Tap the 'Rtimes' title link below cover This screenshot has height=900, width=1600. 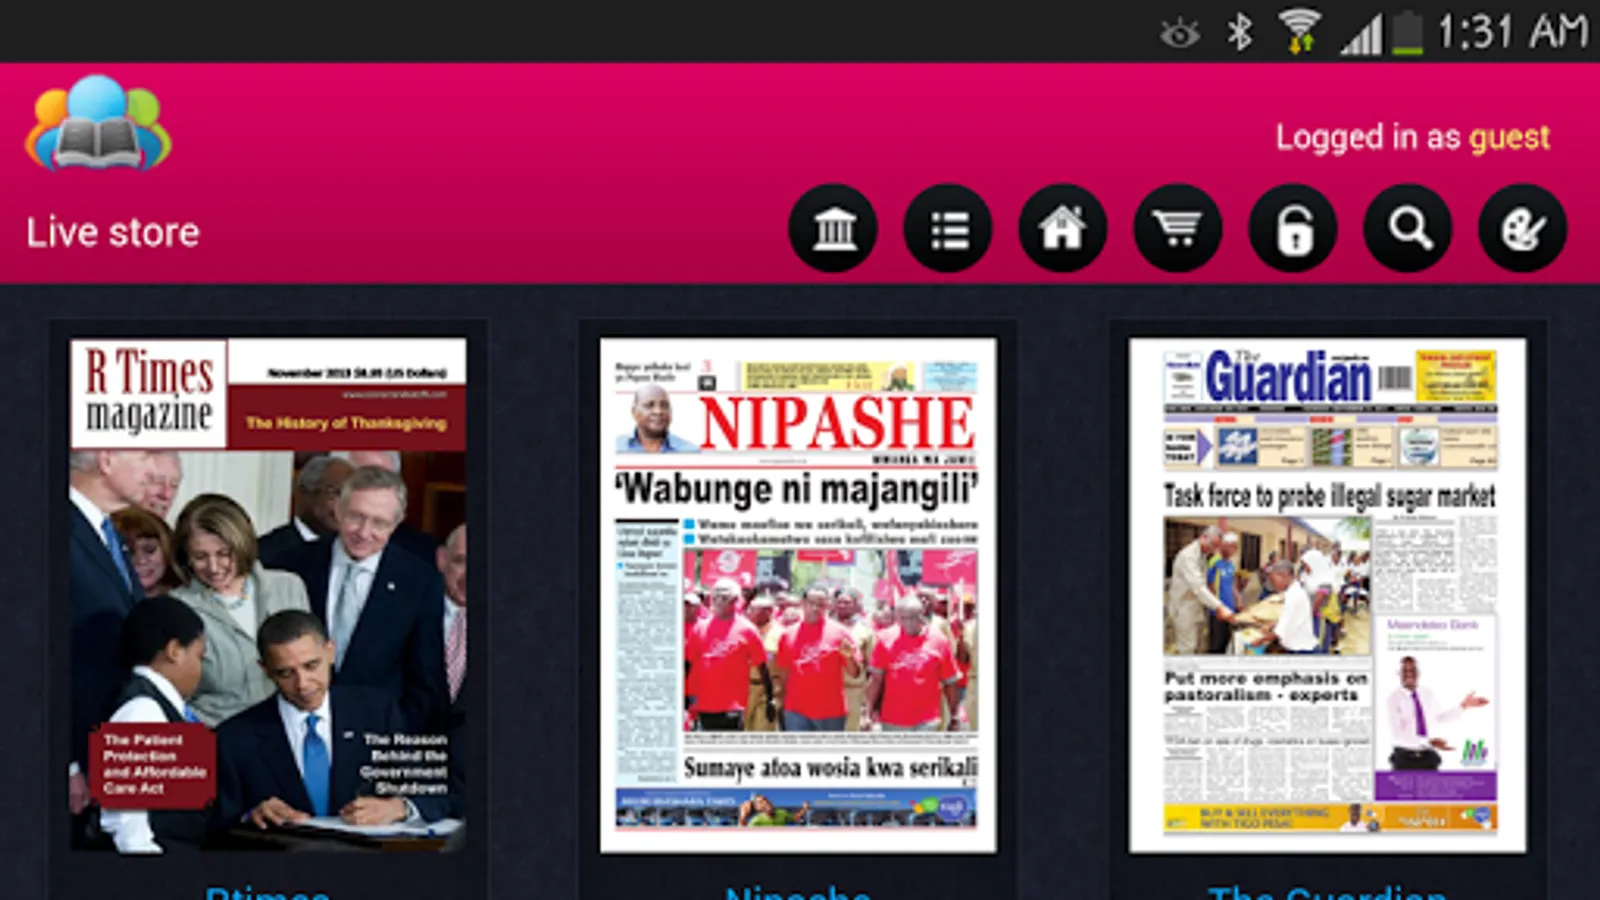[267, 892]
